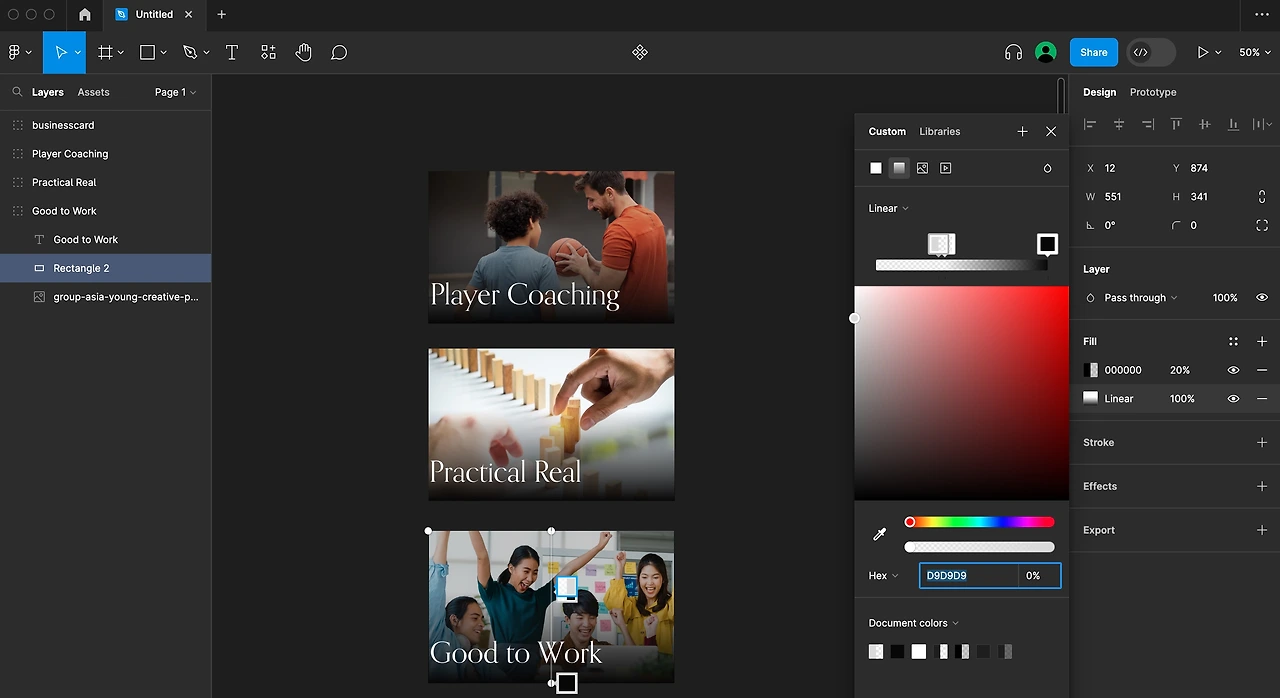1280x698 pixels.
Task: Toggle Dev Mode switch
Action: coord(1150,52)
